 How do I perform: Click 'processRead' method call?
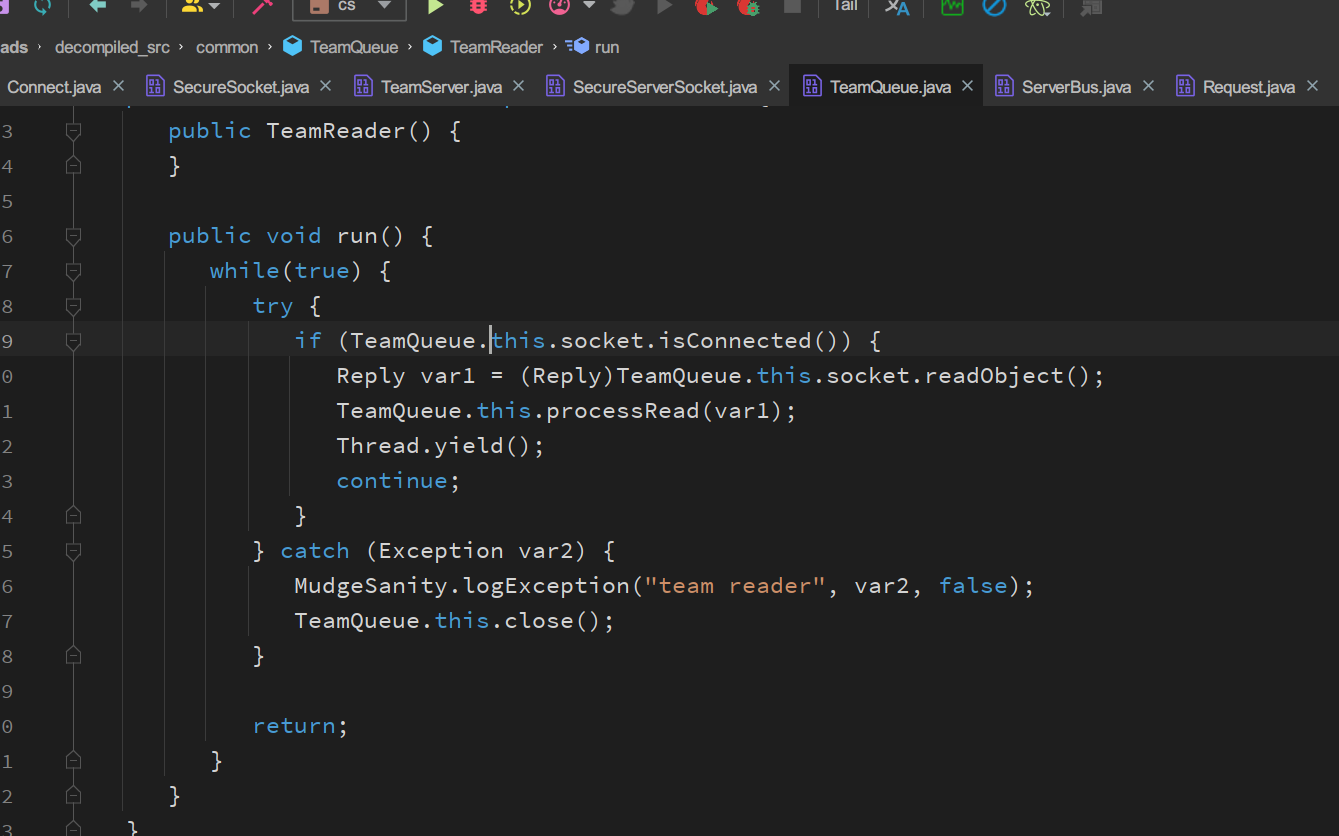click(x=622, y=411)
